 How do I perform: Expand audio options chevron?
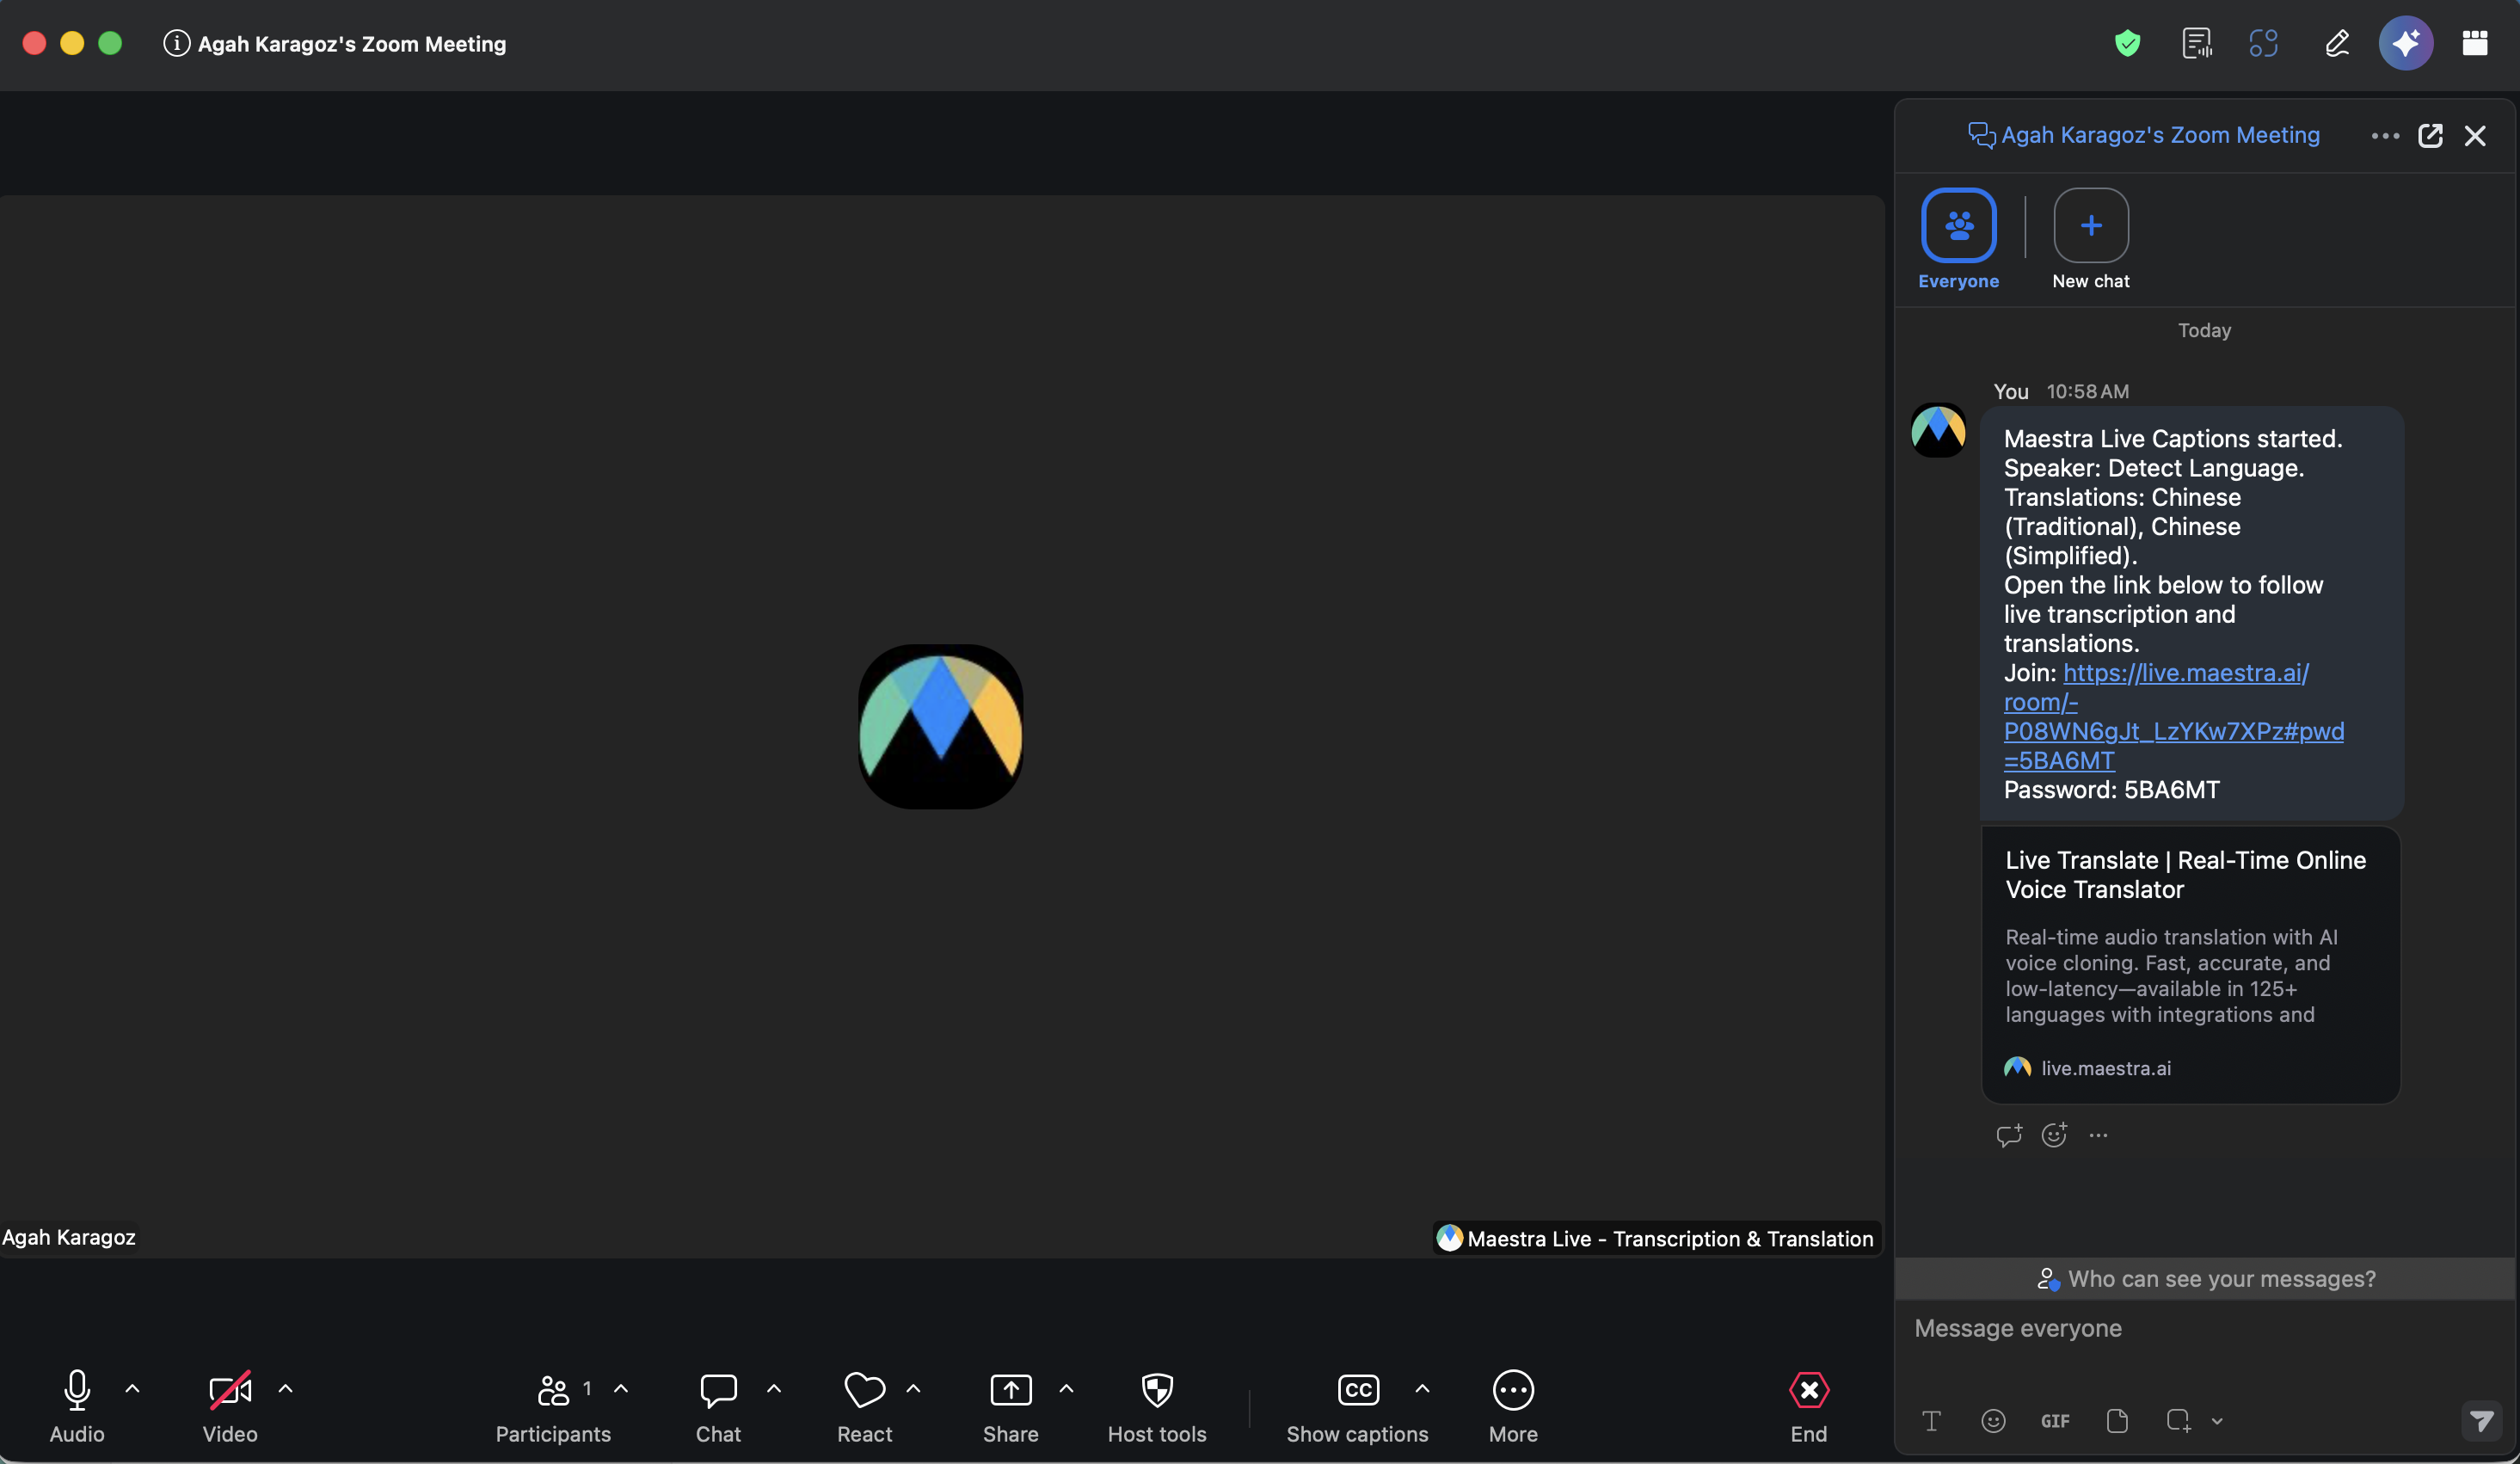click(x=132, y=1389)
